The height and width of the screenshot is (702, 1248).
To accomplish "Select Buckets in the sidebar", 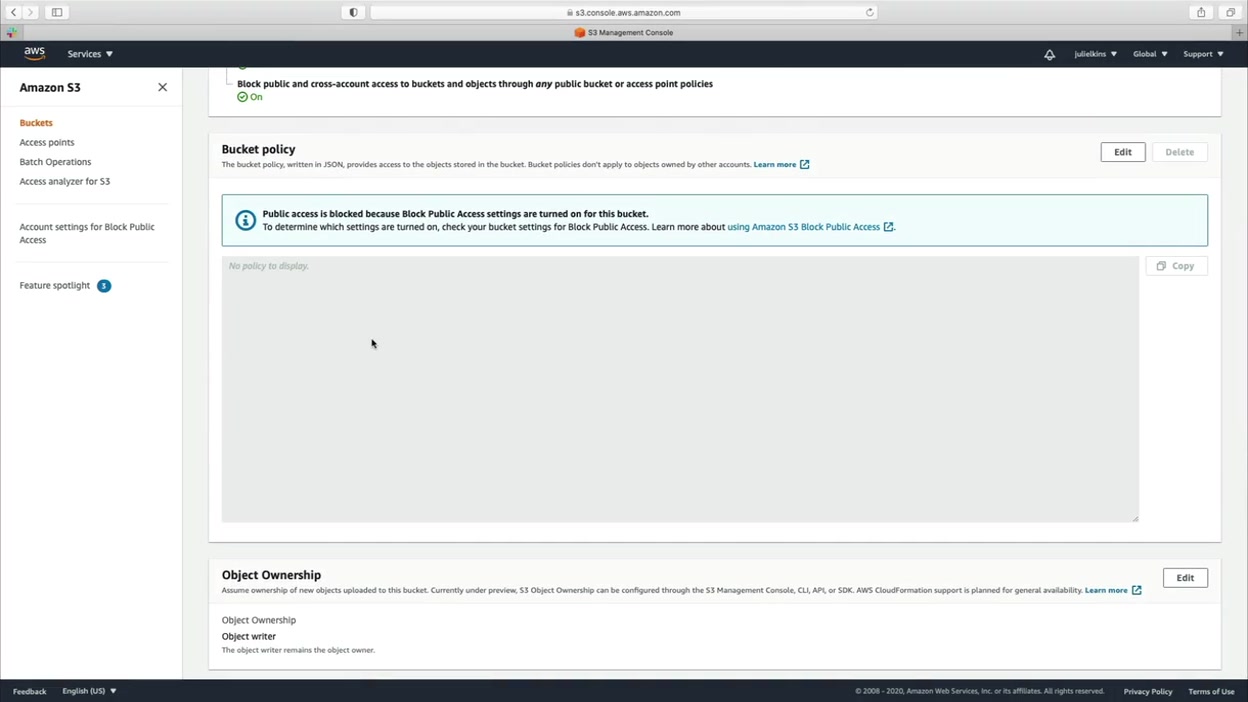I will [36, 123].
